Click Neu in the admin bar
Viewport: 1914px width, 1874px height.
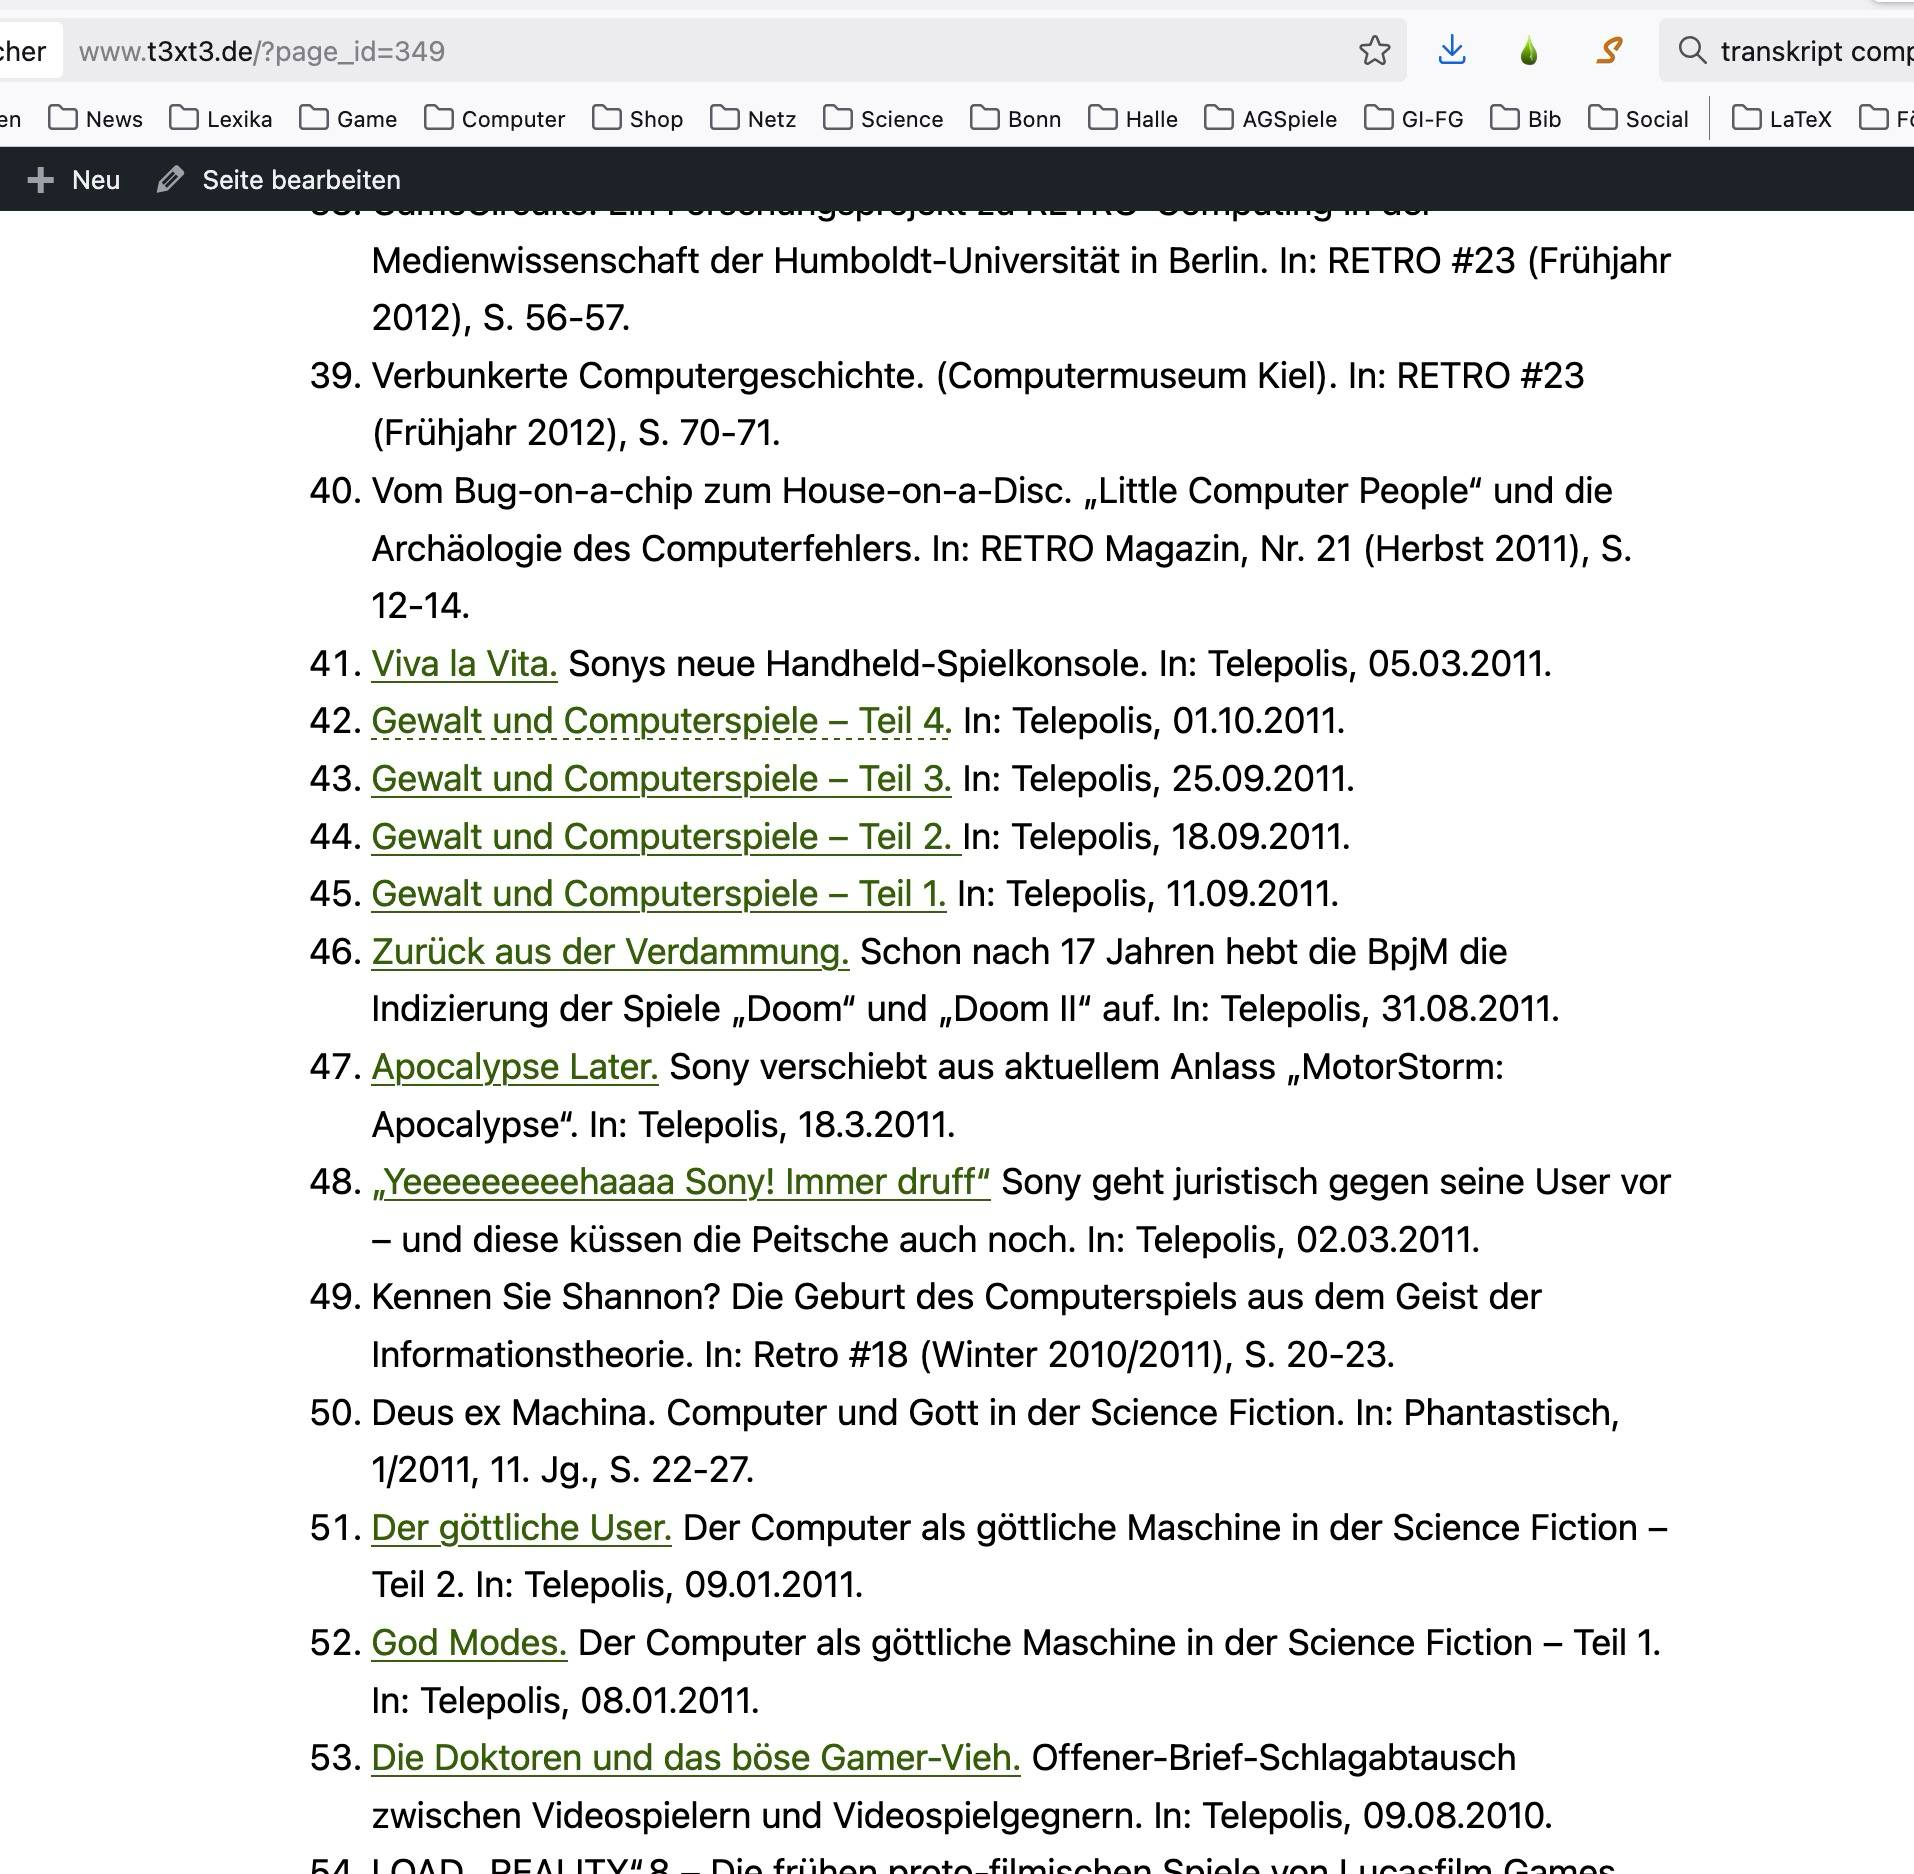tap(96, 180)
